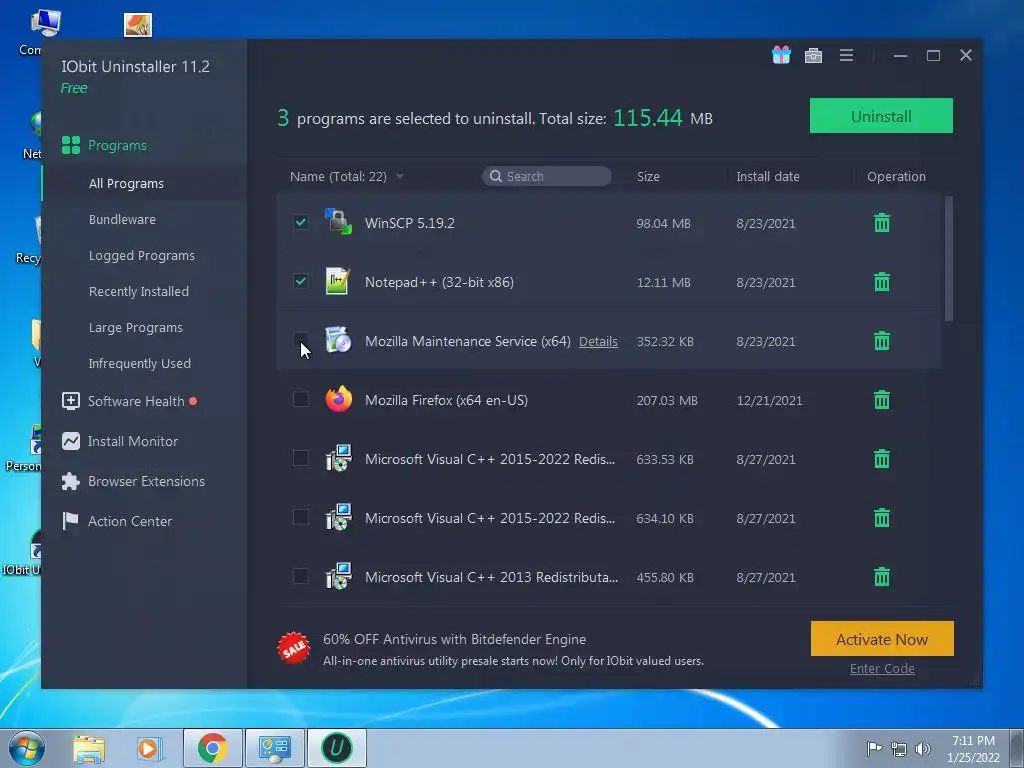Select Logged Programs category
This screenshot has height=768, width=1024.
[x=142, y=255]
